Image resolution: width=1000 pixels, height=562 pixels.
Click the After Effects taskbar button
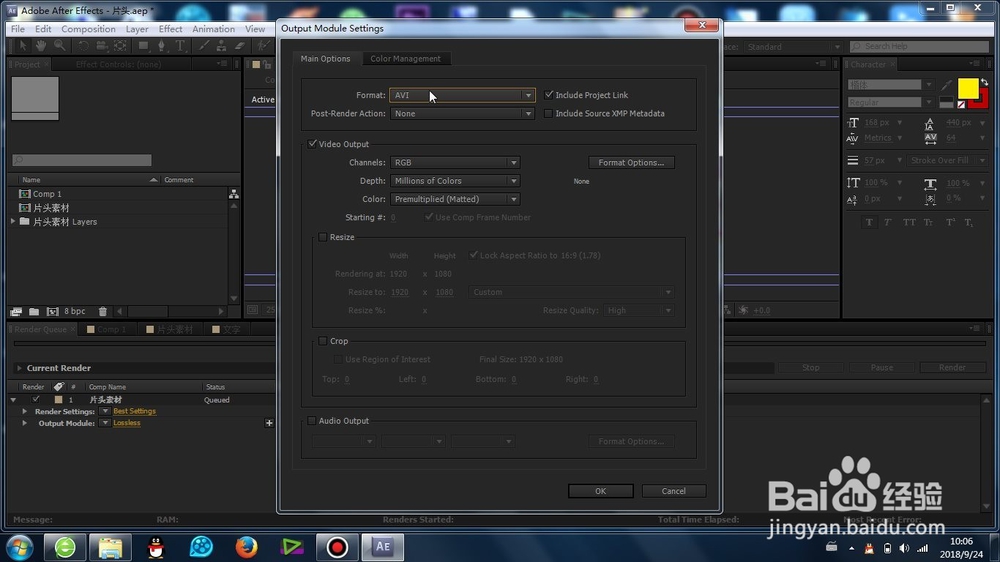(383, 547)
